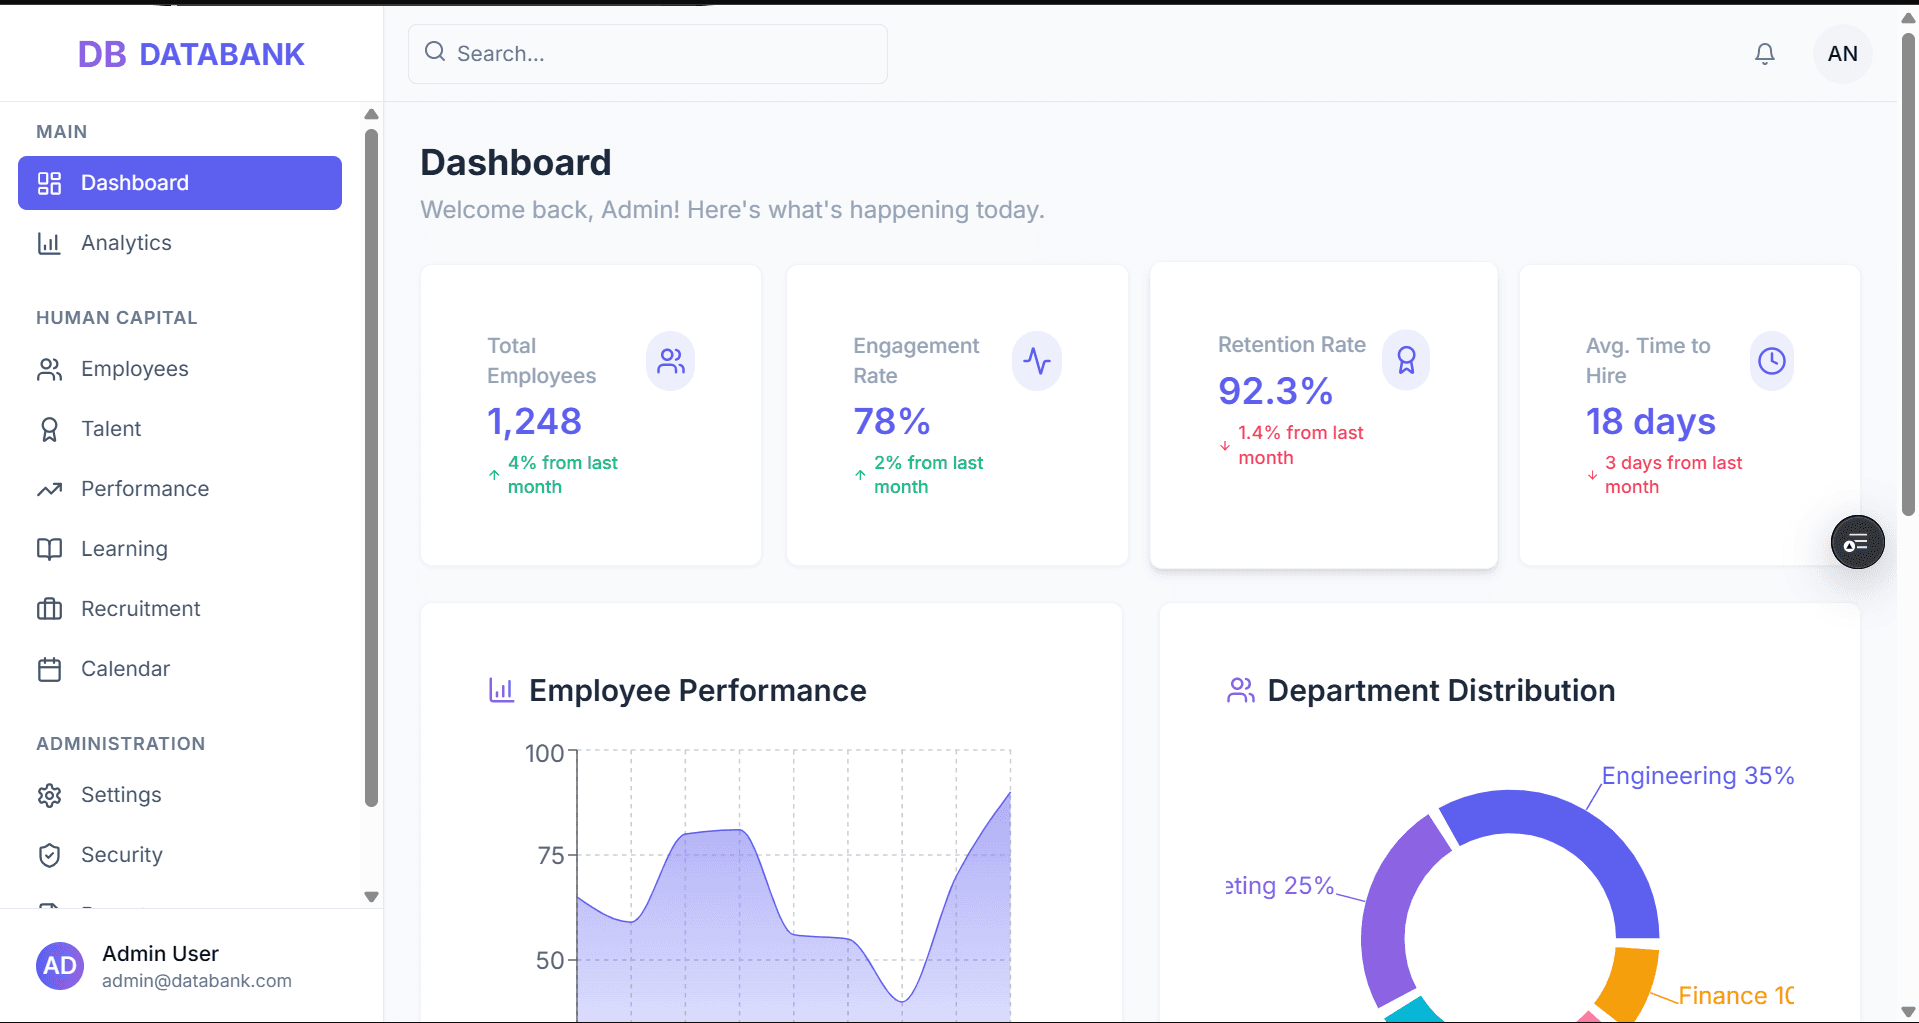Image resolution: width=1919 pixels, height=1023 pixels.
Task: Click the Admin User name
Action: pos(160,954)
